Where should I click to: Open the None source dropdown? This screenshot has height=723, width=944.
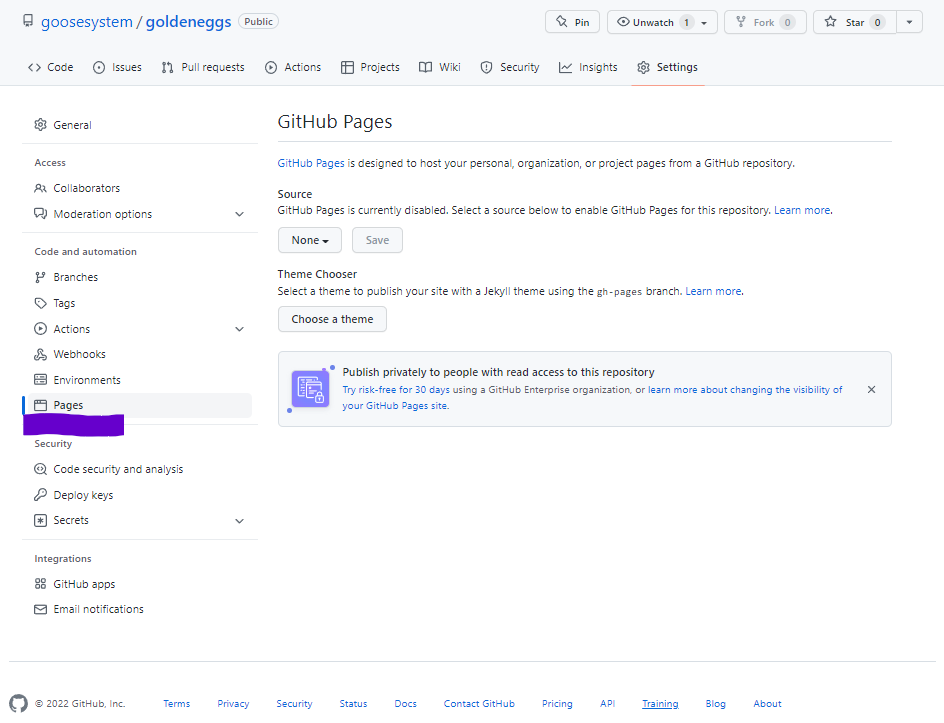[x=310, y=240]
